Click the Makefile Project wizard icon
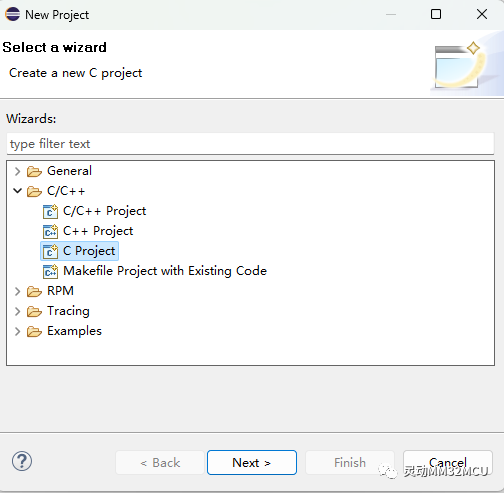504x493 pixels. [50, 271]
